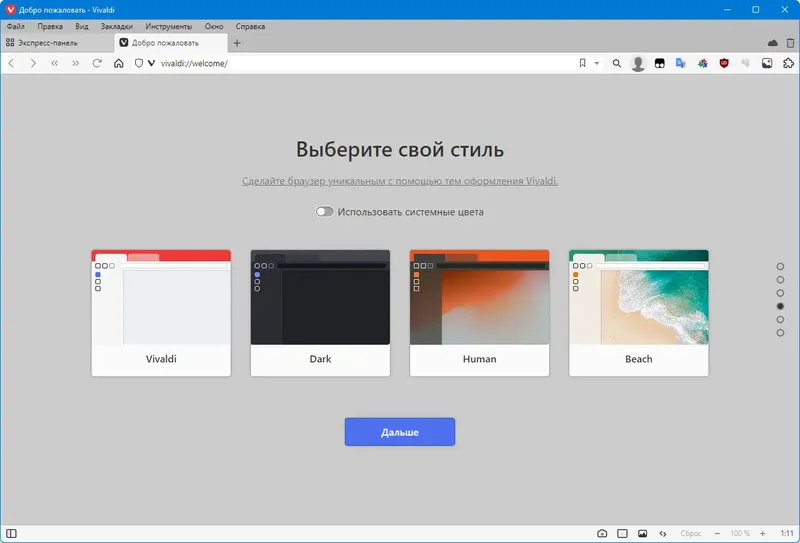This screenshot has width=800, height=543.
Task: Select the fifth welcome step dot
Action: point(780,319)
